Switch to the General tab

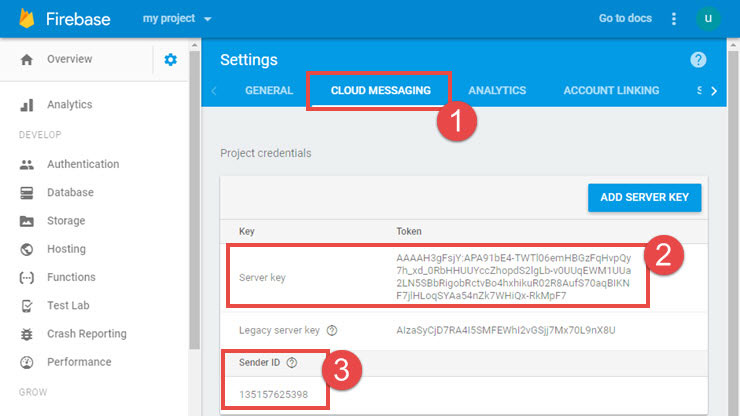point(269,91)
